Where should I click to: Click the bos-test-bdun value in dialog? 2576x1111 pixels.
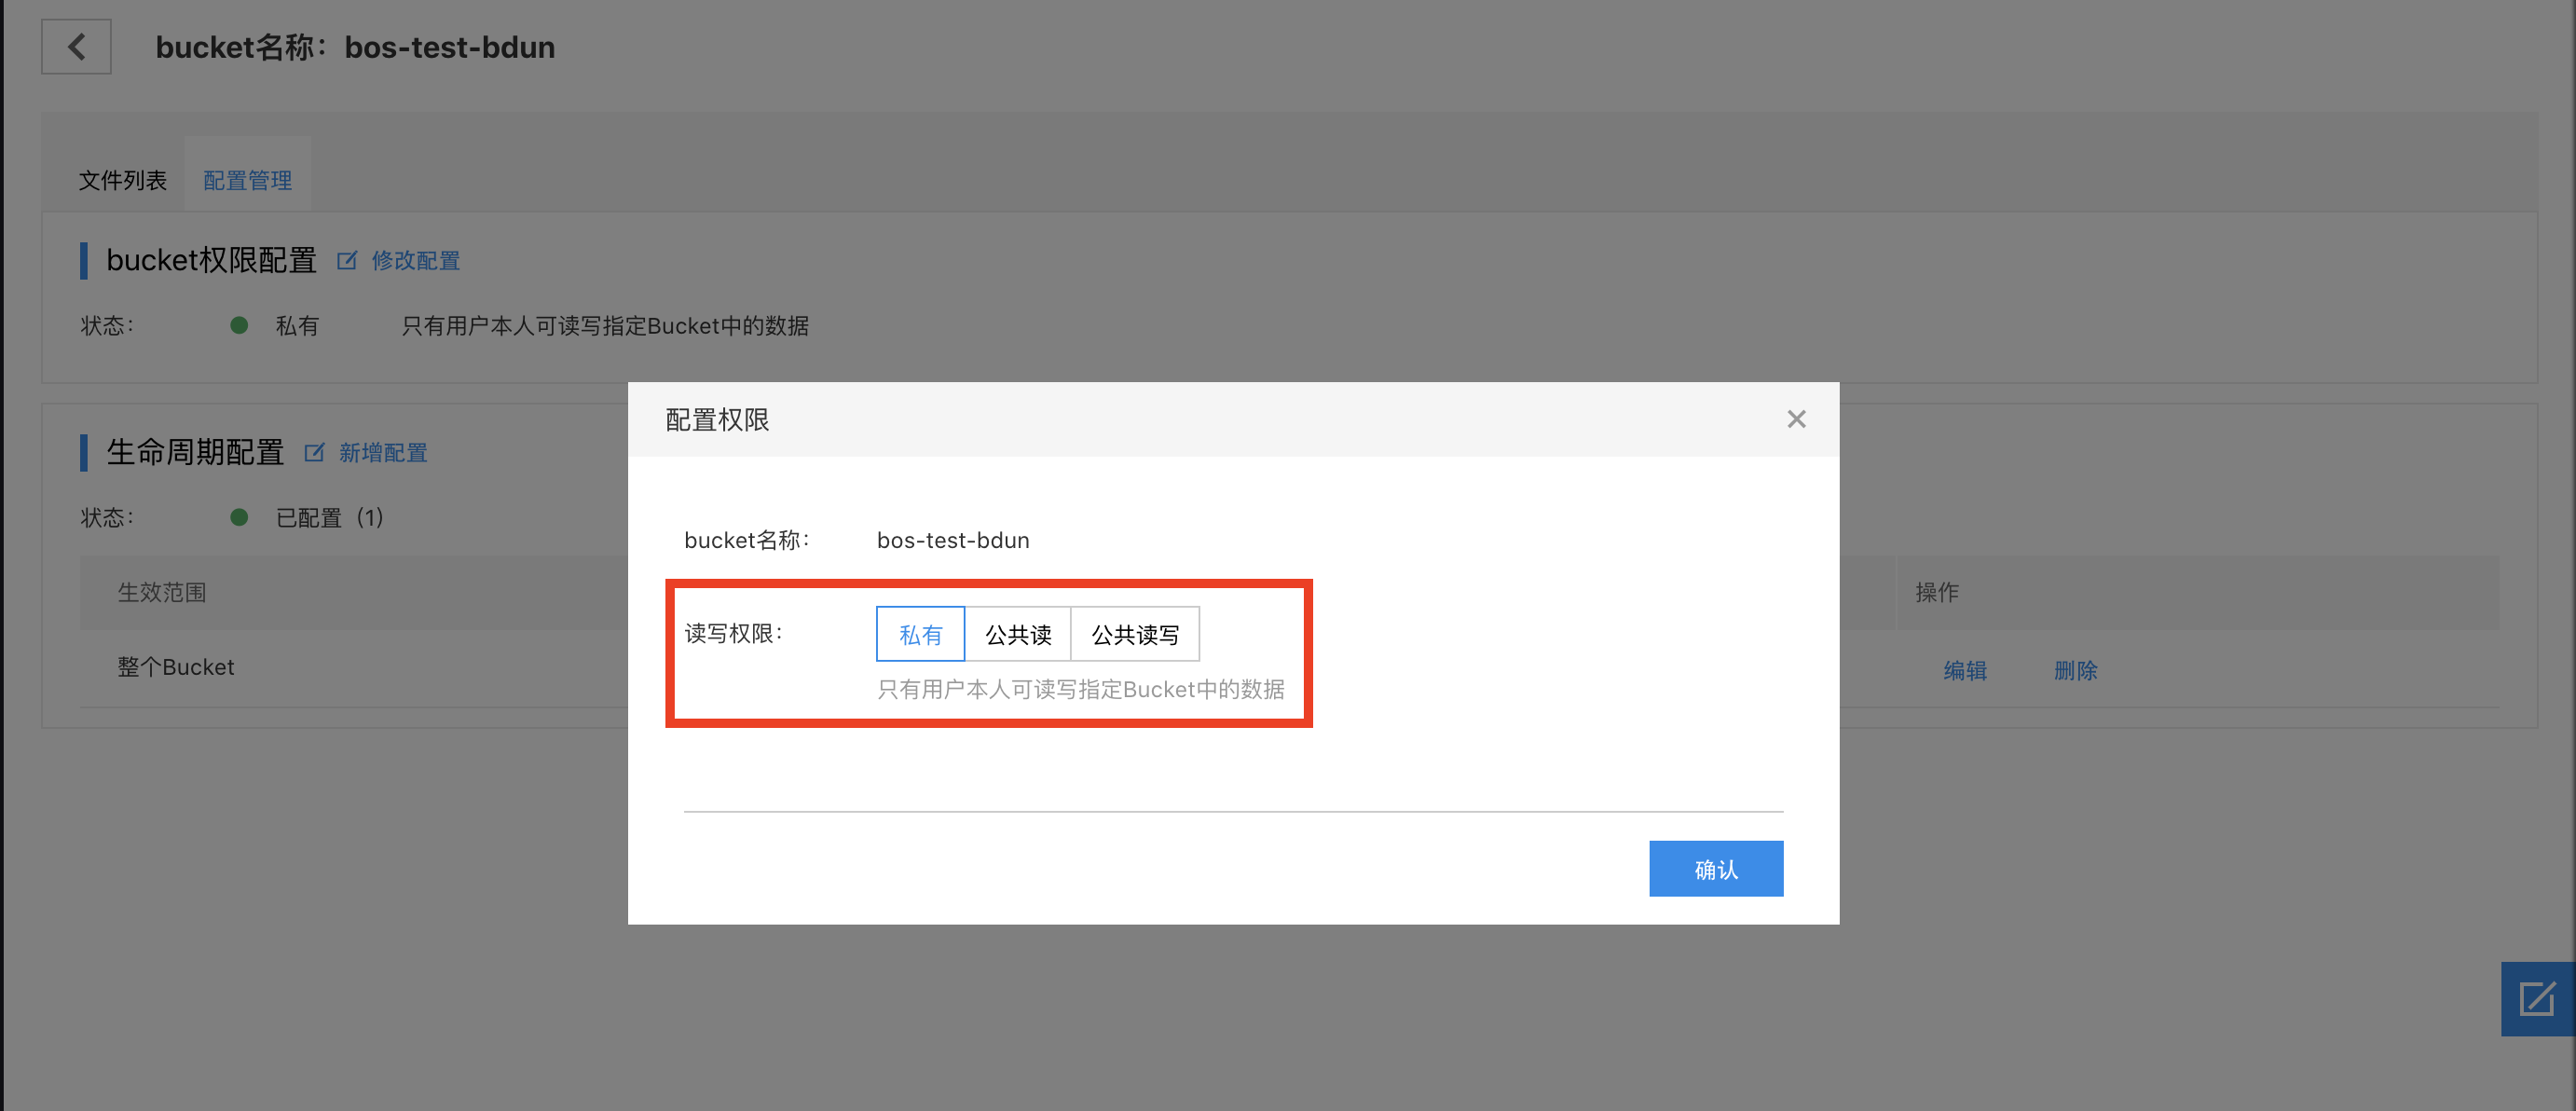[953, 541]
